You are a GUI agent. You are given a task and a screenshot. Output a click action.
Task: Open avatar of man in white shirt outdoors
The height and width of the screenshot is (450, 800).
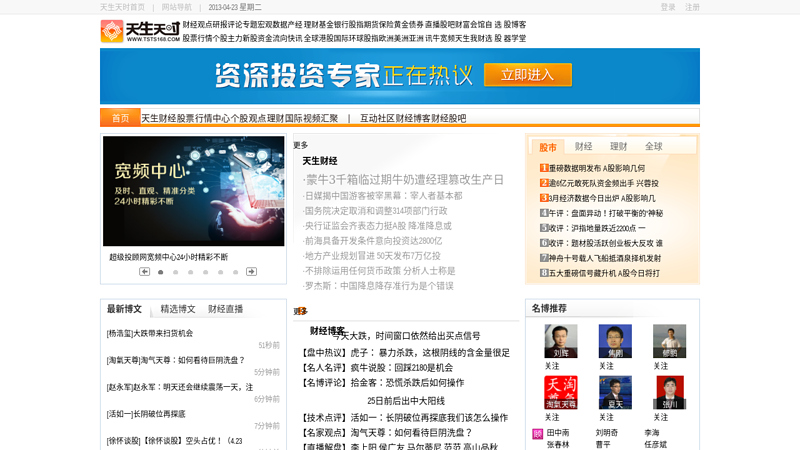pos(669,341)
